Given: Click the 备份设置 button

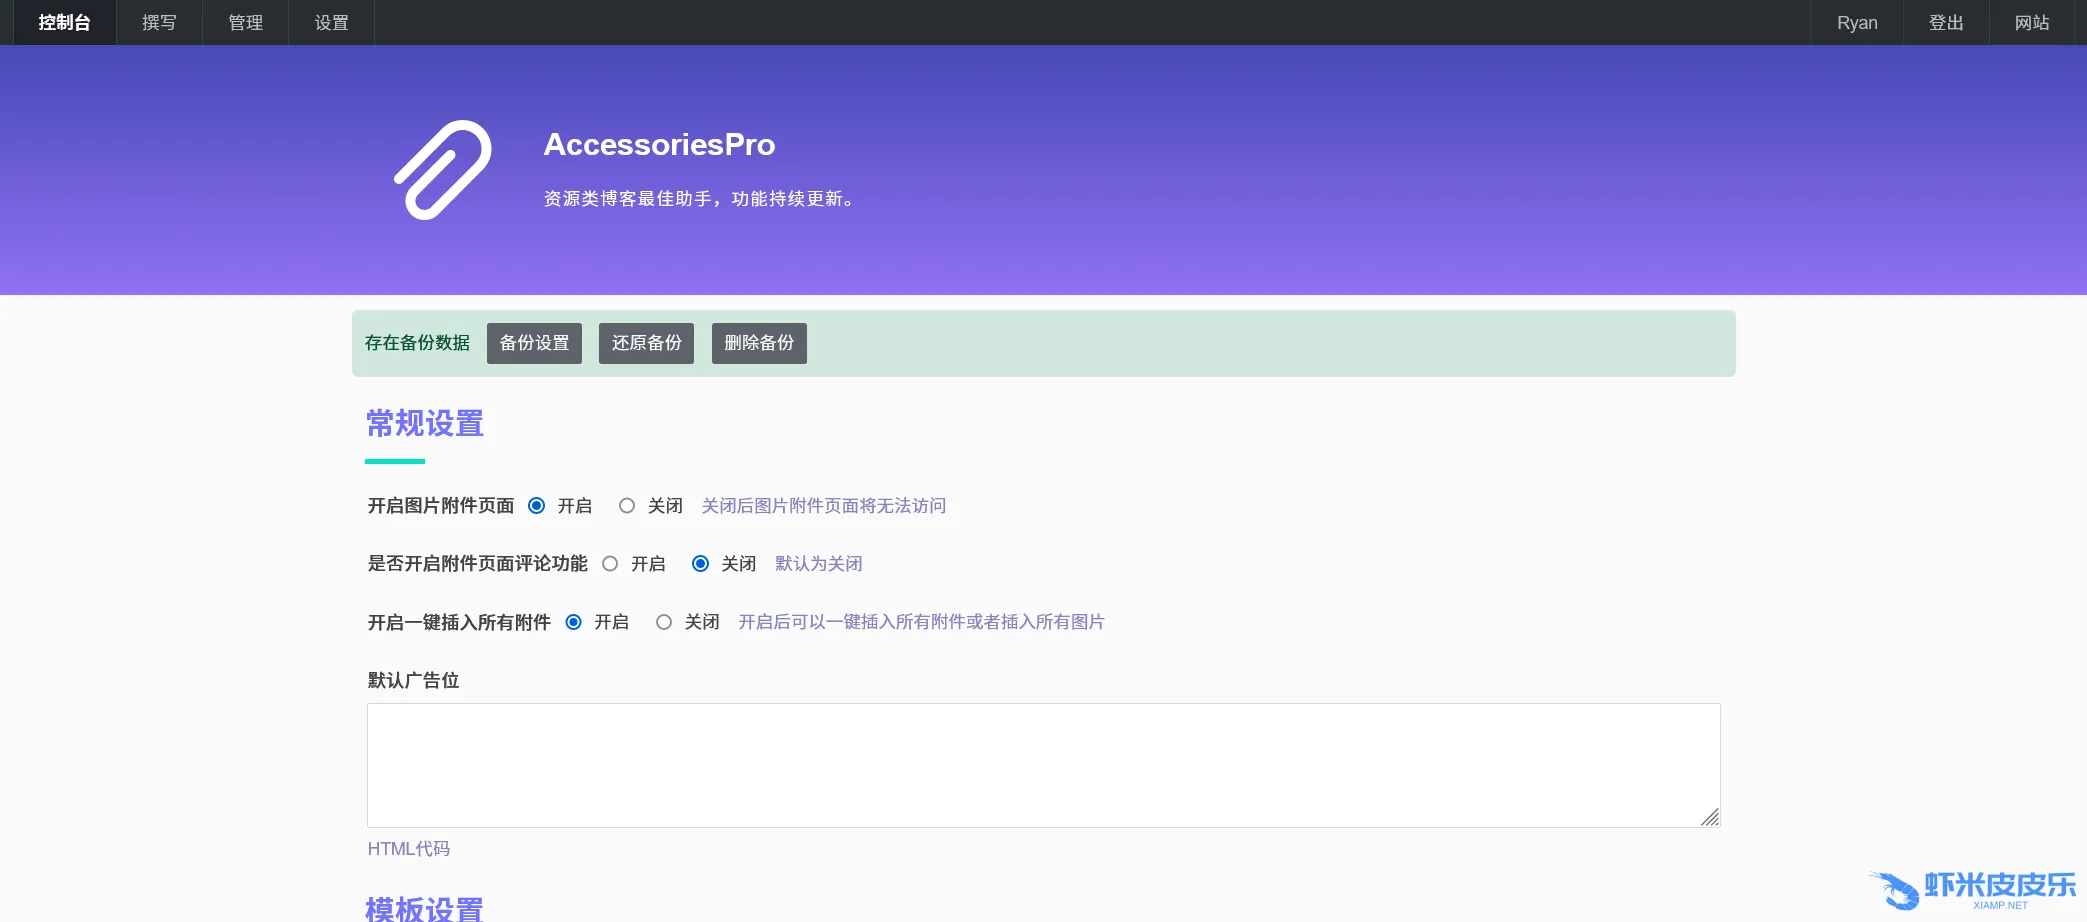Looking at the screenshot, I should click(x=534, y=343).
